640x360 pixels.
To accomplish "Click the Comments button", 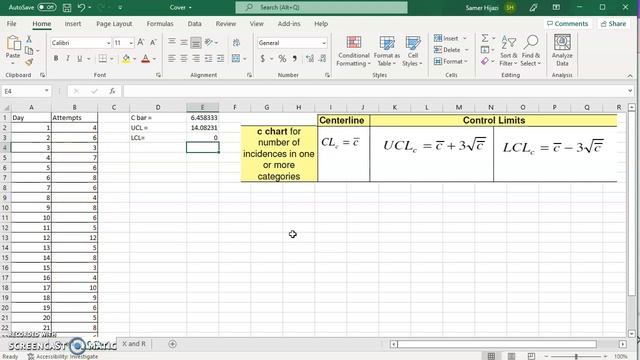I will coord(568,24).
